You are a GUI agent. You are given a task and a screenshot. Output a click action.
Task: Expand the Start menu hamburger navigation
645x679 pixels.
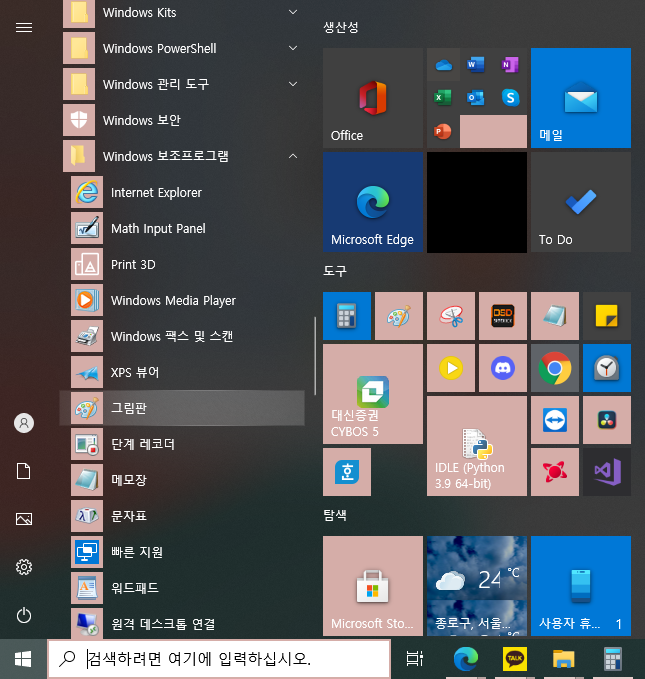point(24,28)
